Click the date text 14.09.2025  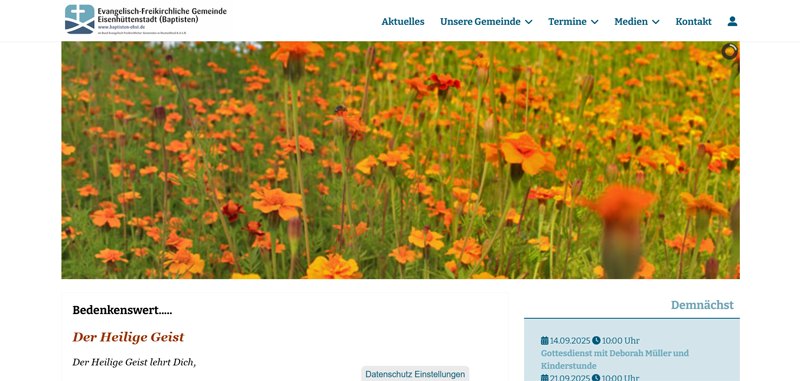pyautogui.click(x=570, y=341)
